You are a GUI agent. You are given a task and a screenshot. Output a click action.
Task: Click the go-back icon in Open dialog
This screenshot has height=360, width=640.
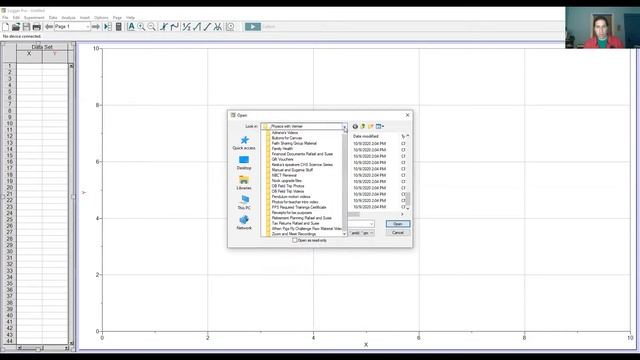(x=355, y=127)
